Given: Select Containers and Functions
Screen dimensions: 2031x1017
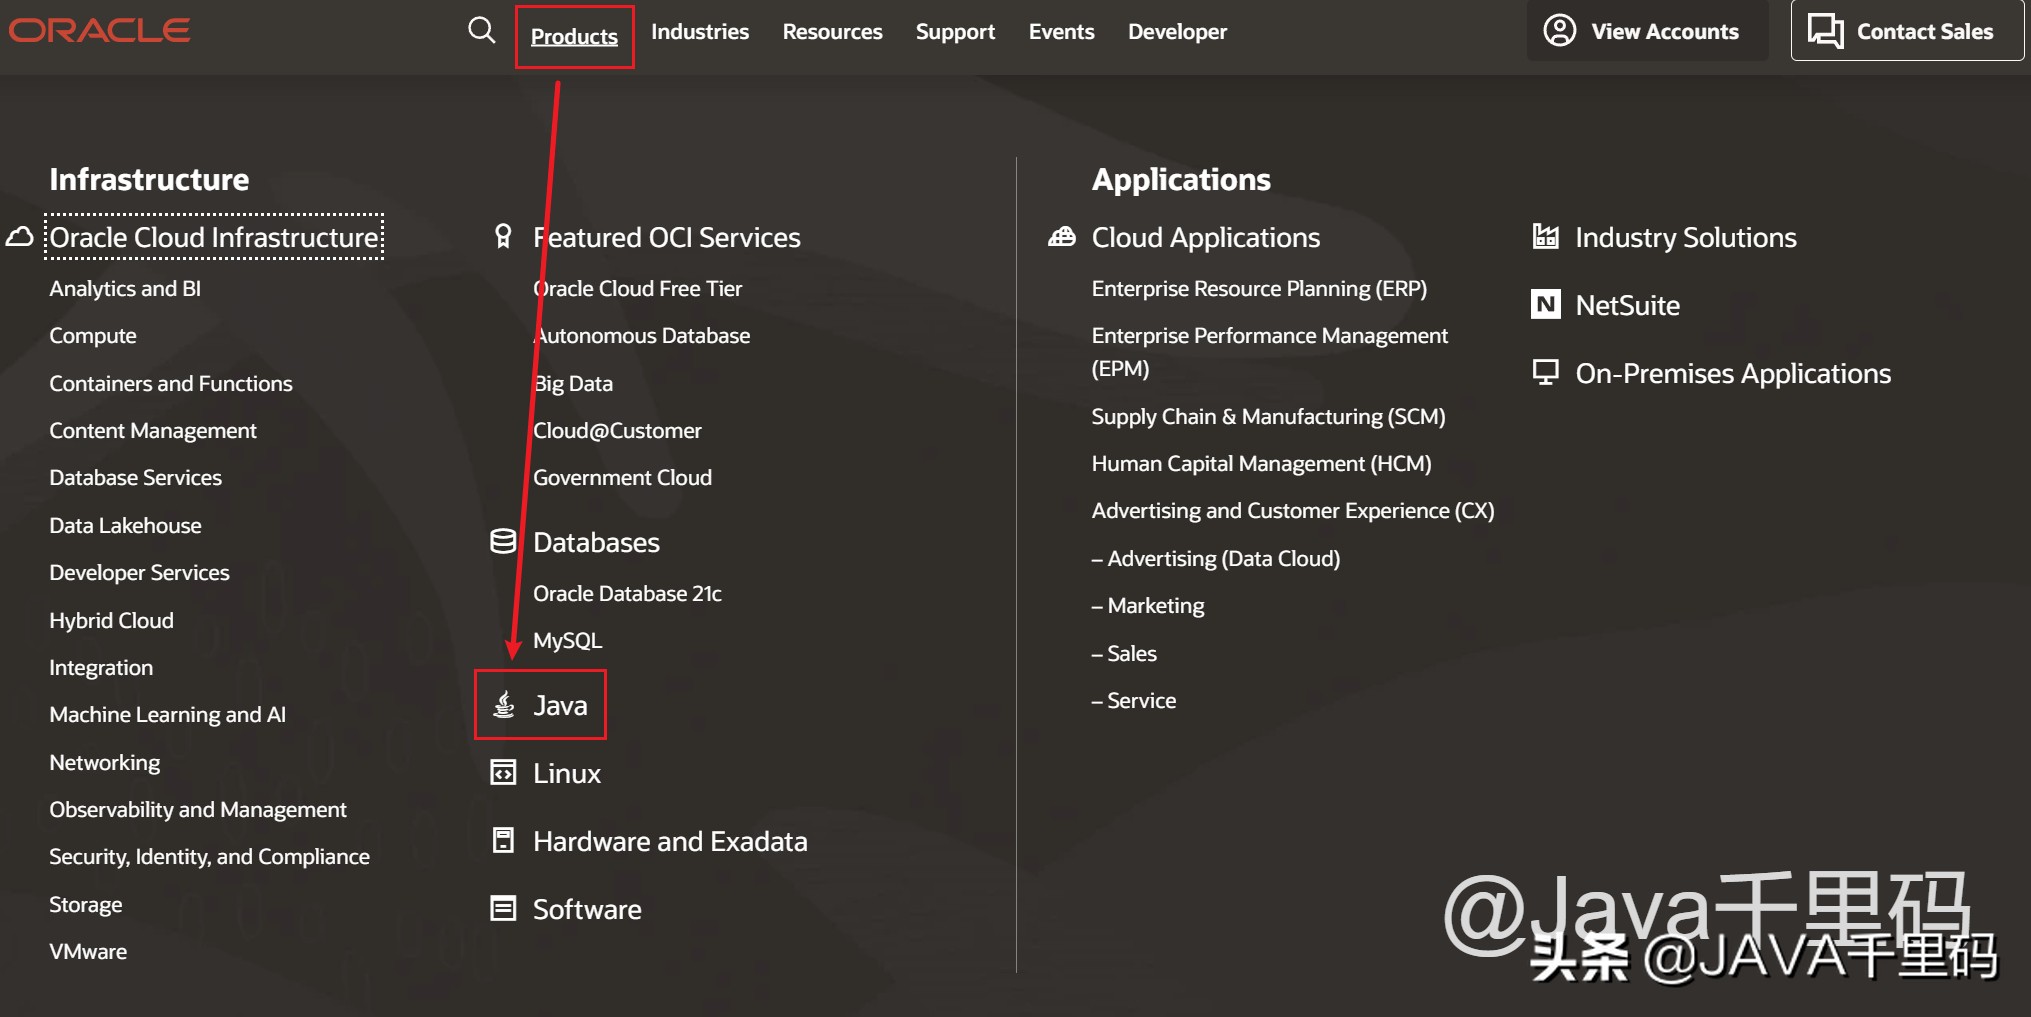Looking at the screenshot, I should (x=171, y=384).
